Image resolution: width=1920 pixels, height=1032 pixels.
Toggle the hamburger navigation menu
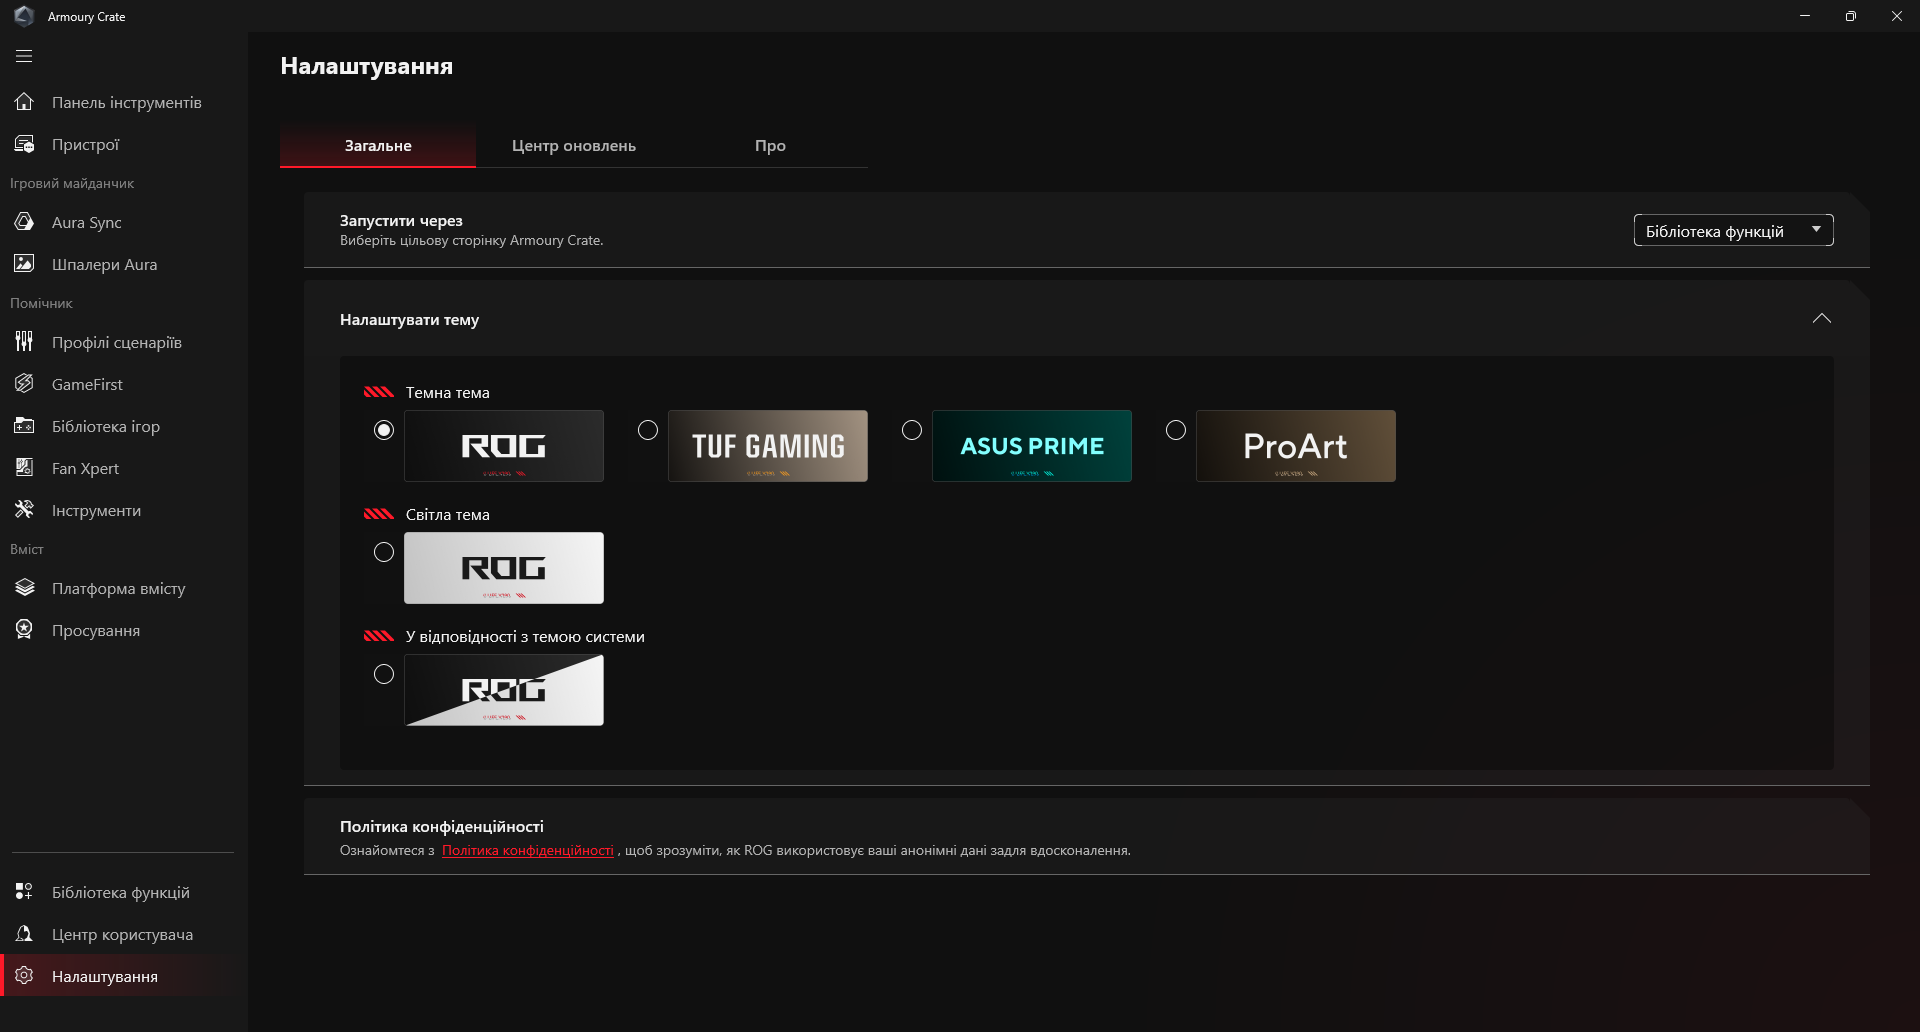pos(24,56)
